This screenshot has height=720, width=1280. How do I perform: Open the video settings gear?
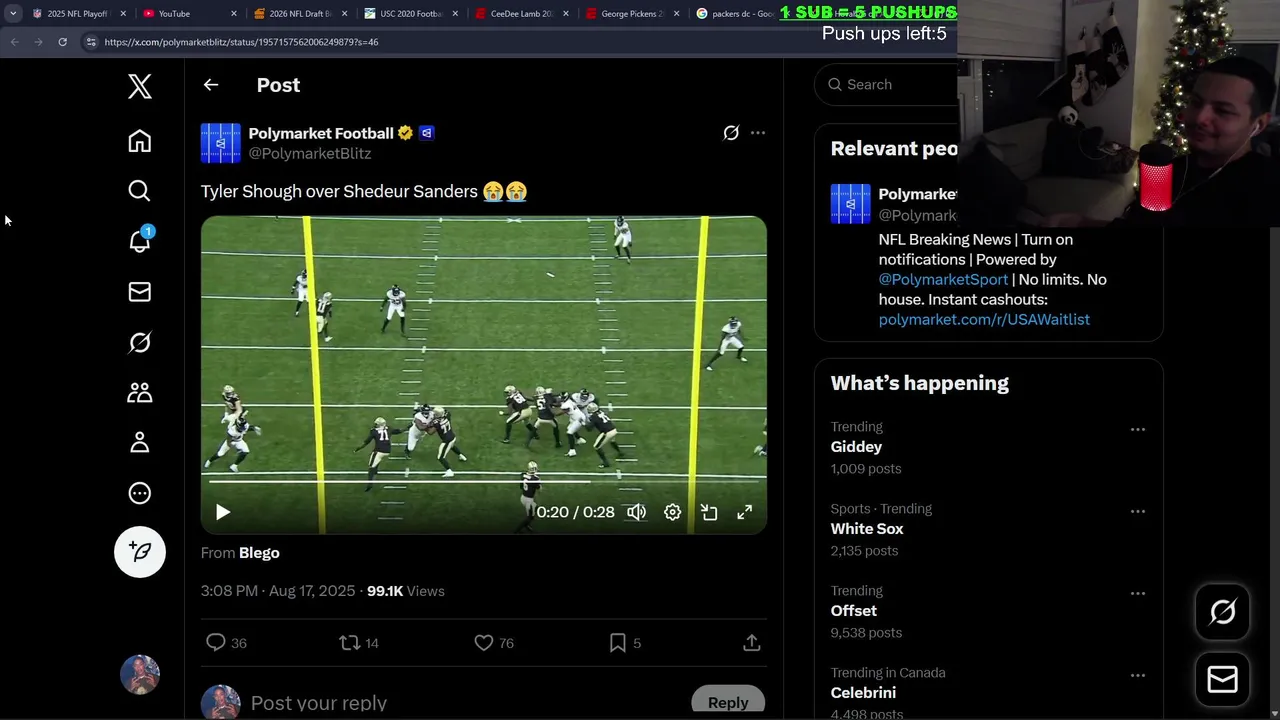[x=673, y=512]
